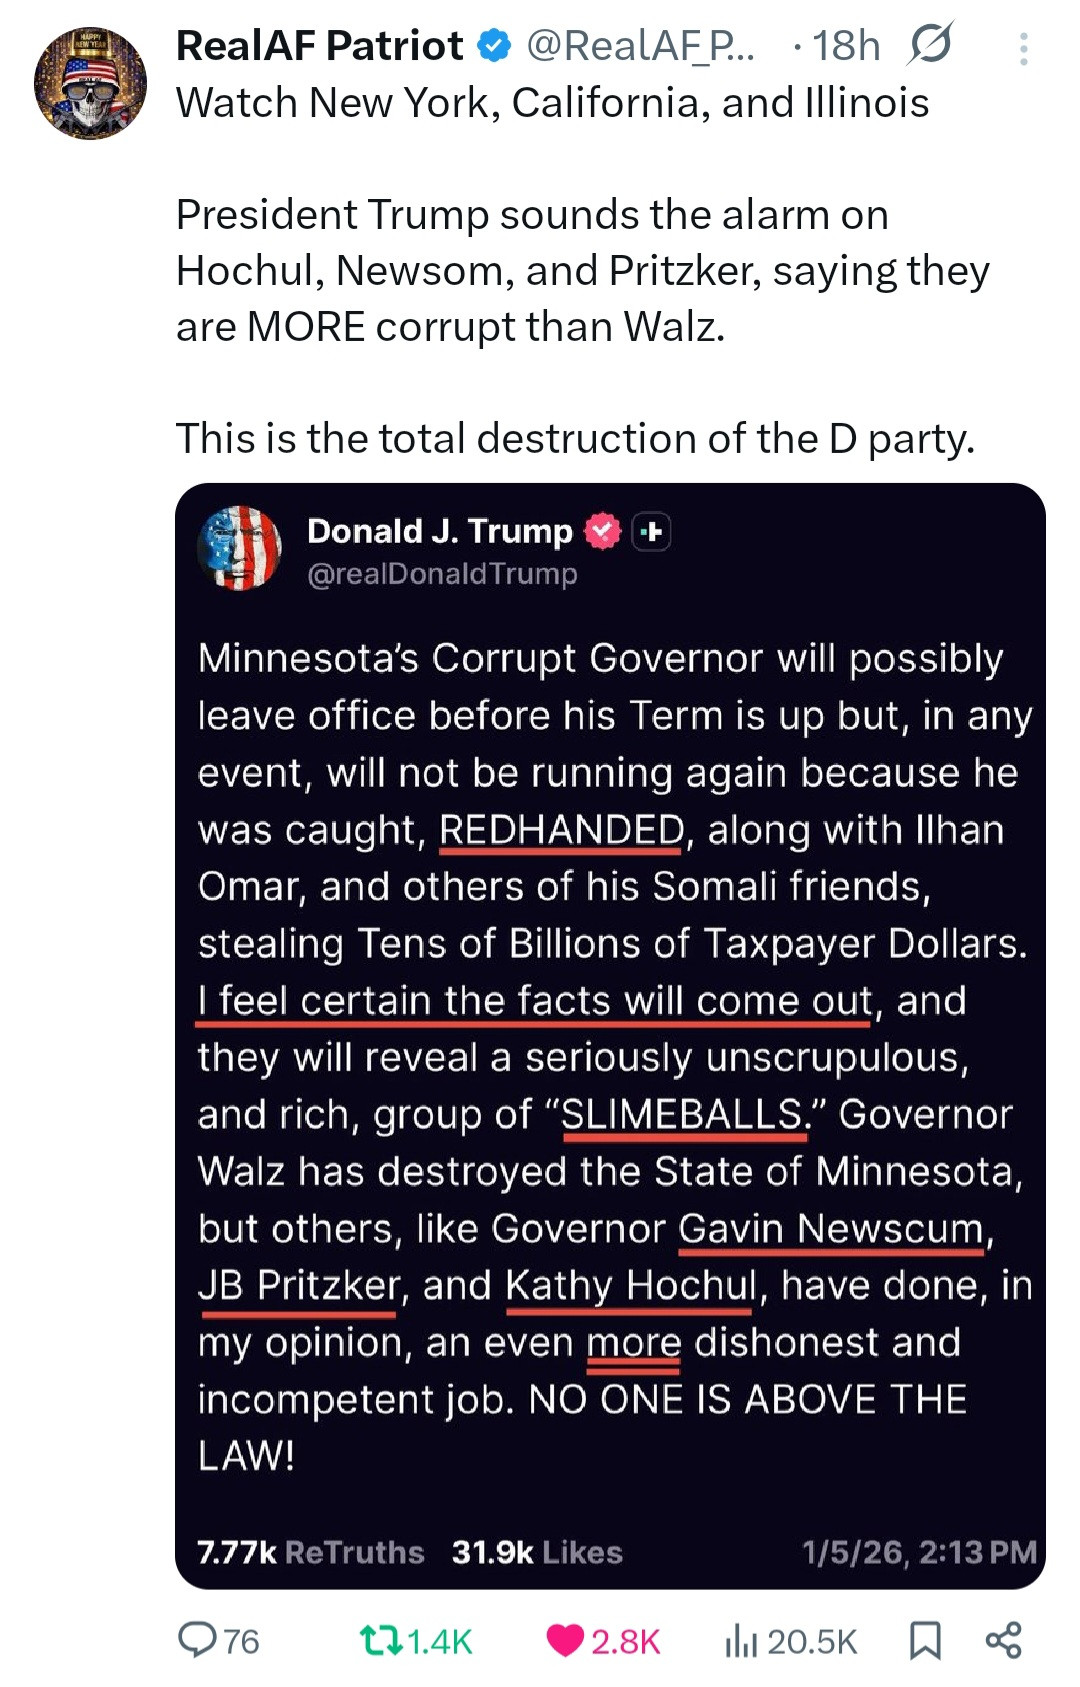Tap the reply comment icon

click(x=197, y=1640)
